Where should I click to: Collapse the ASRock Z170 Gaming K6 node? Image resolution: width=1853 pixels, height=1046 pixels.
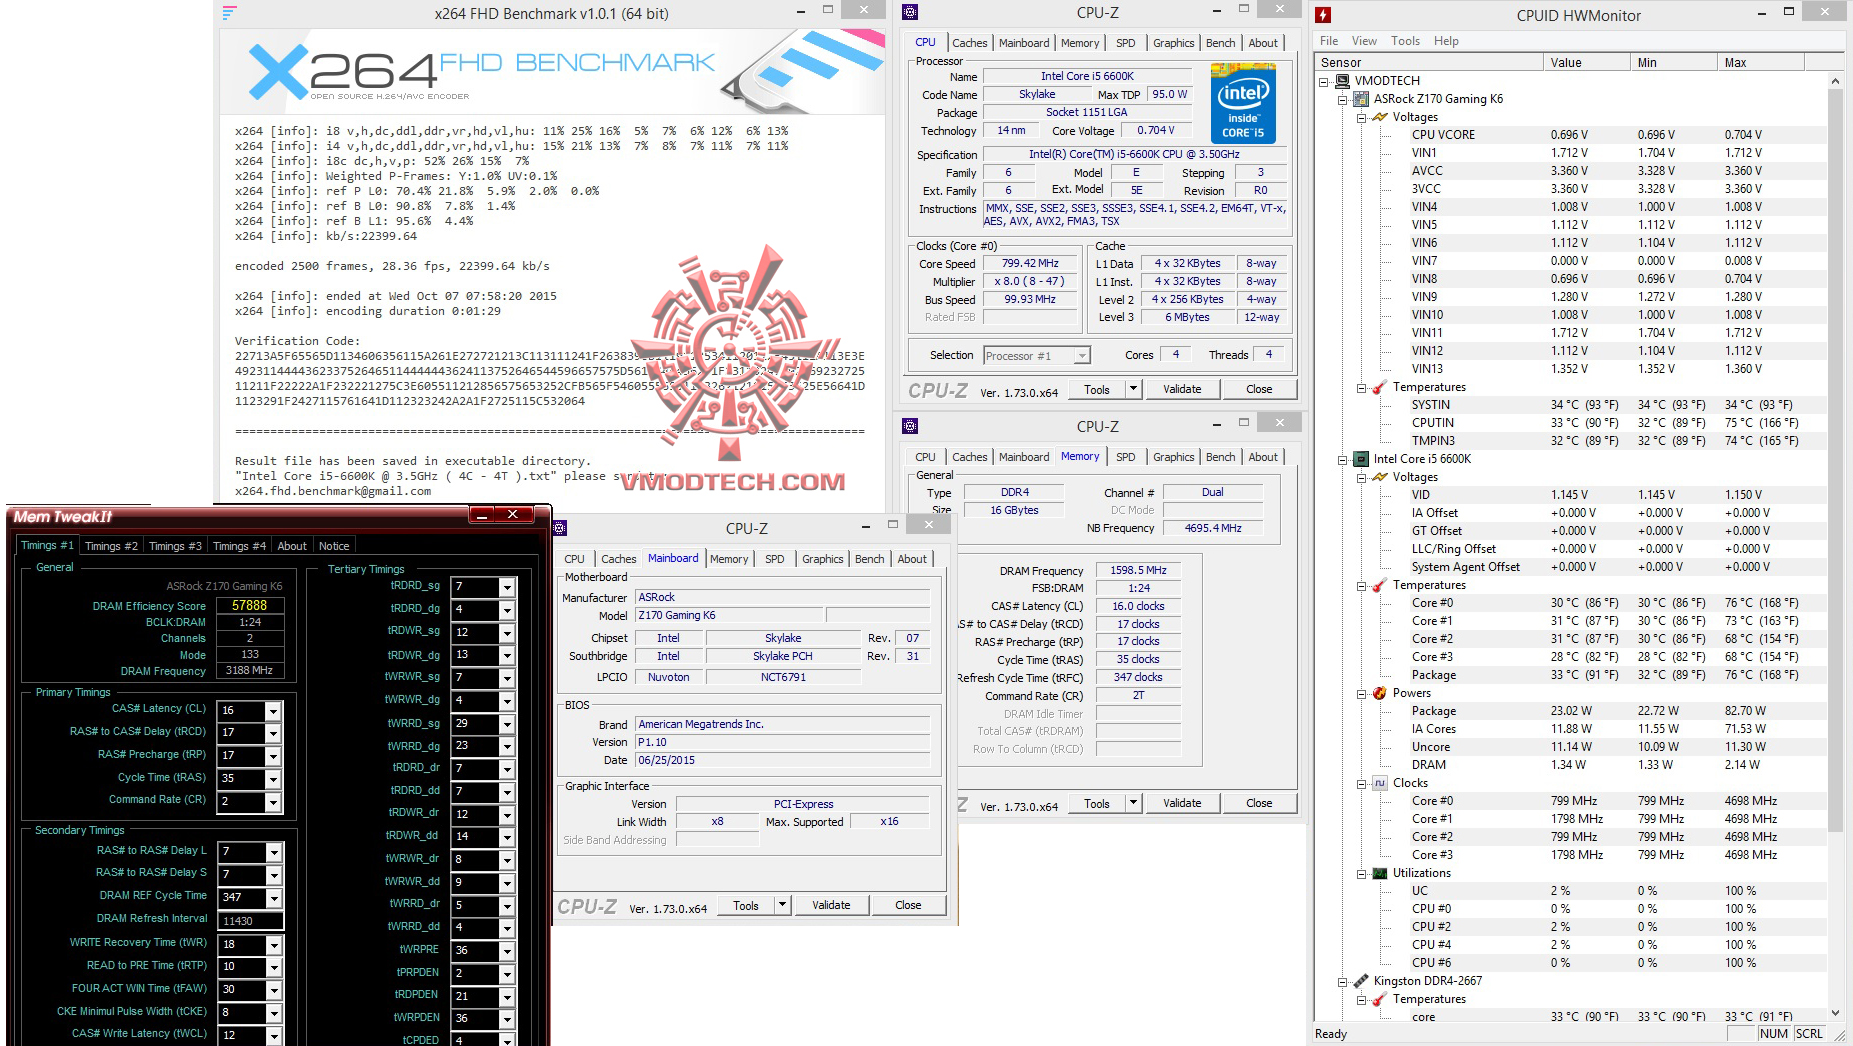click(x=1343, y=99)
